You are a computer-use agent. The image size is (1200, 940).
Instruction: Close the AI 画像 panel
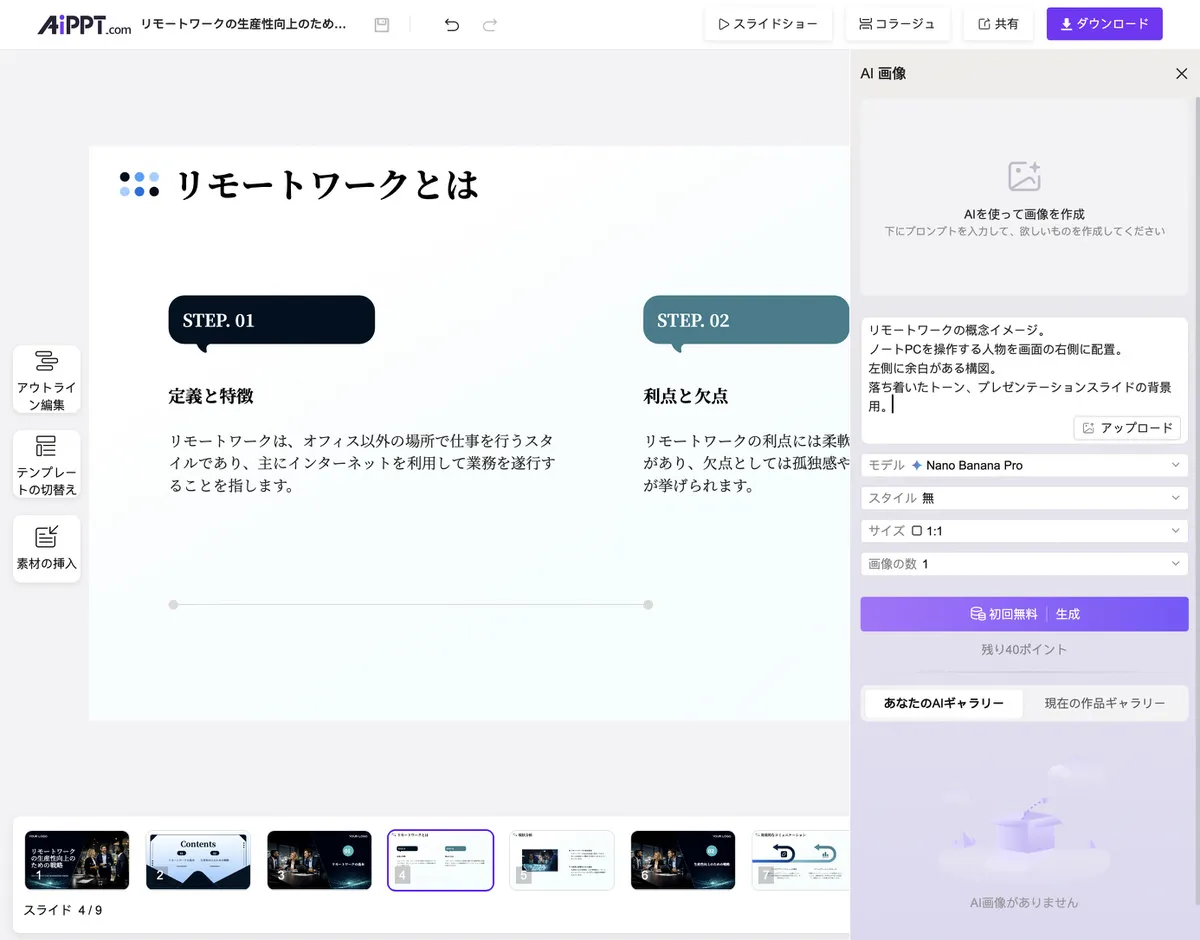coord(1181,73)
